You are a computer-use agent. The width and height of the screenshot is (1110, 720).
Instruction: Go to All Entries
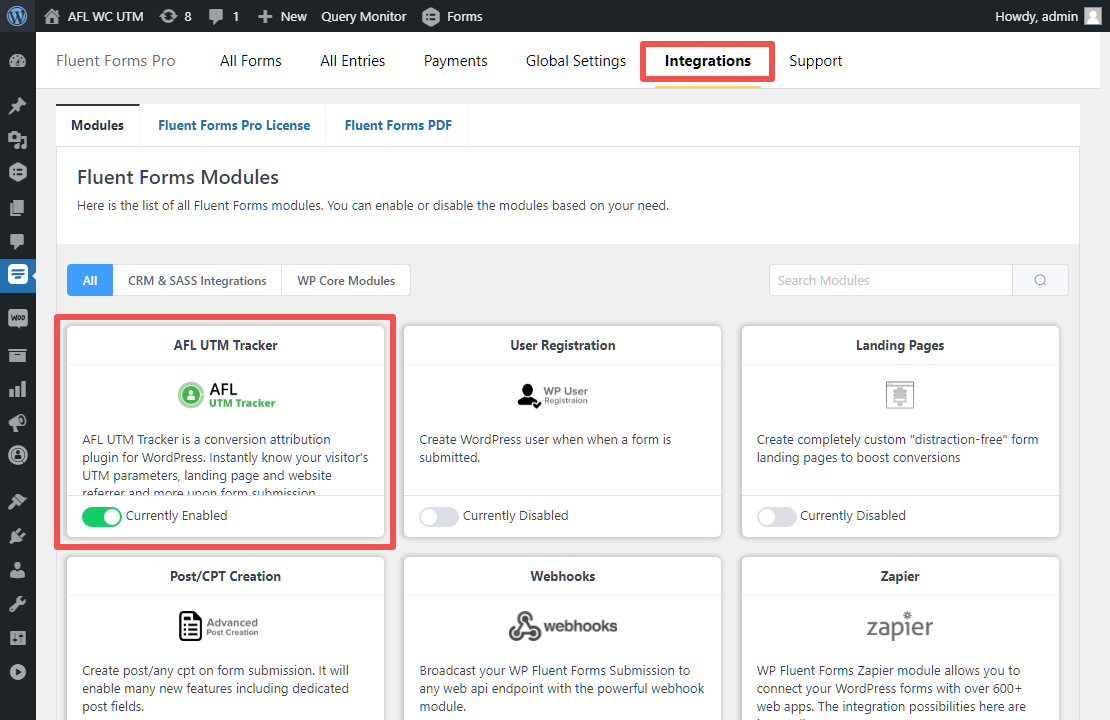tap(353, 61)
